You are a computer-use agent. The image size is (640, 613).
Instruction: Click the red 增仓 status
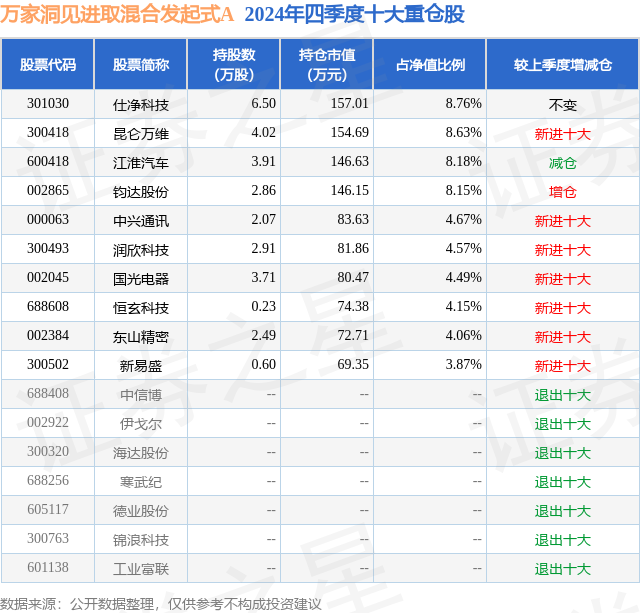[563, 192]
